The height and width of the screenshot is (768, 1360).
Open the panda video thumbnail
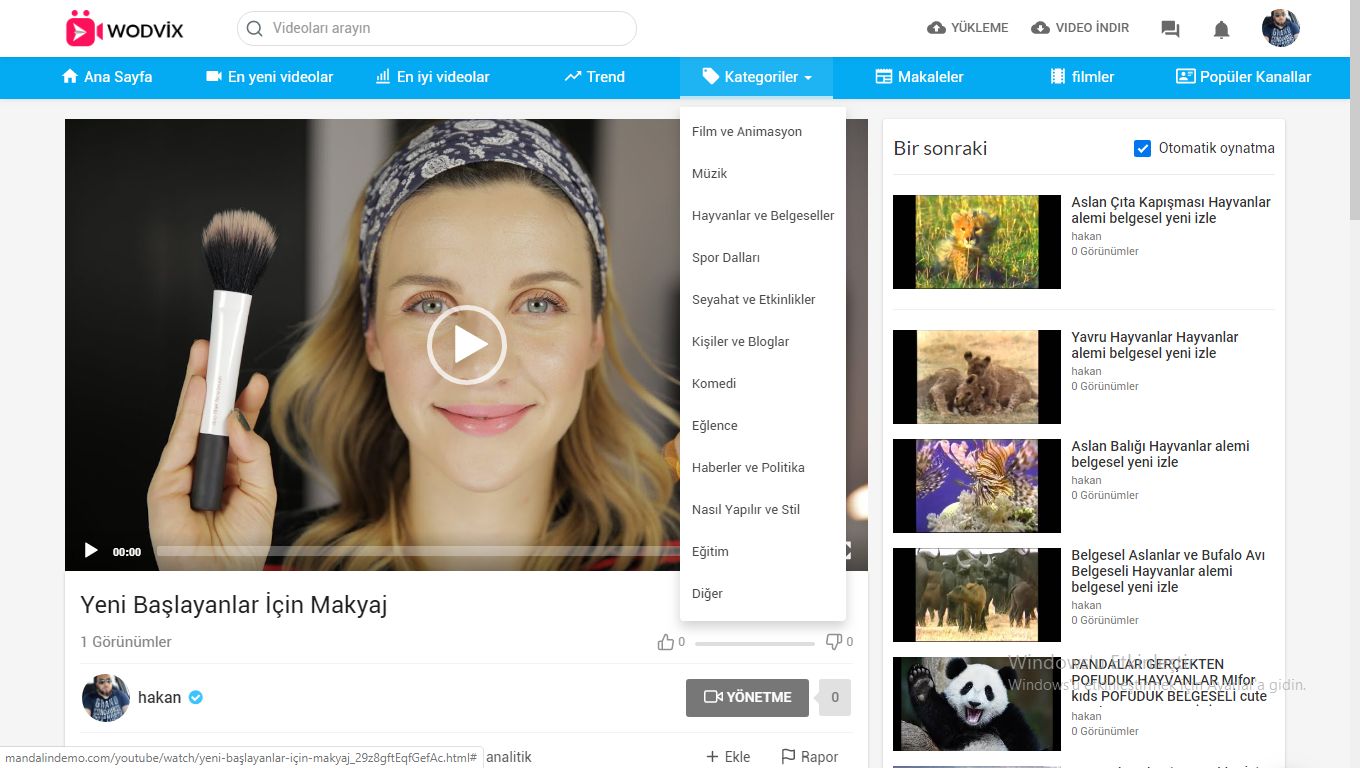coord(976,704)
